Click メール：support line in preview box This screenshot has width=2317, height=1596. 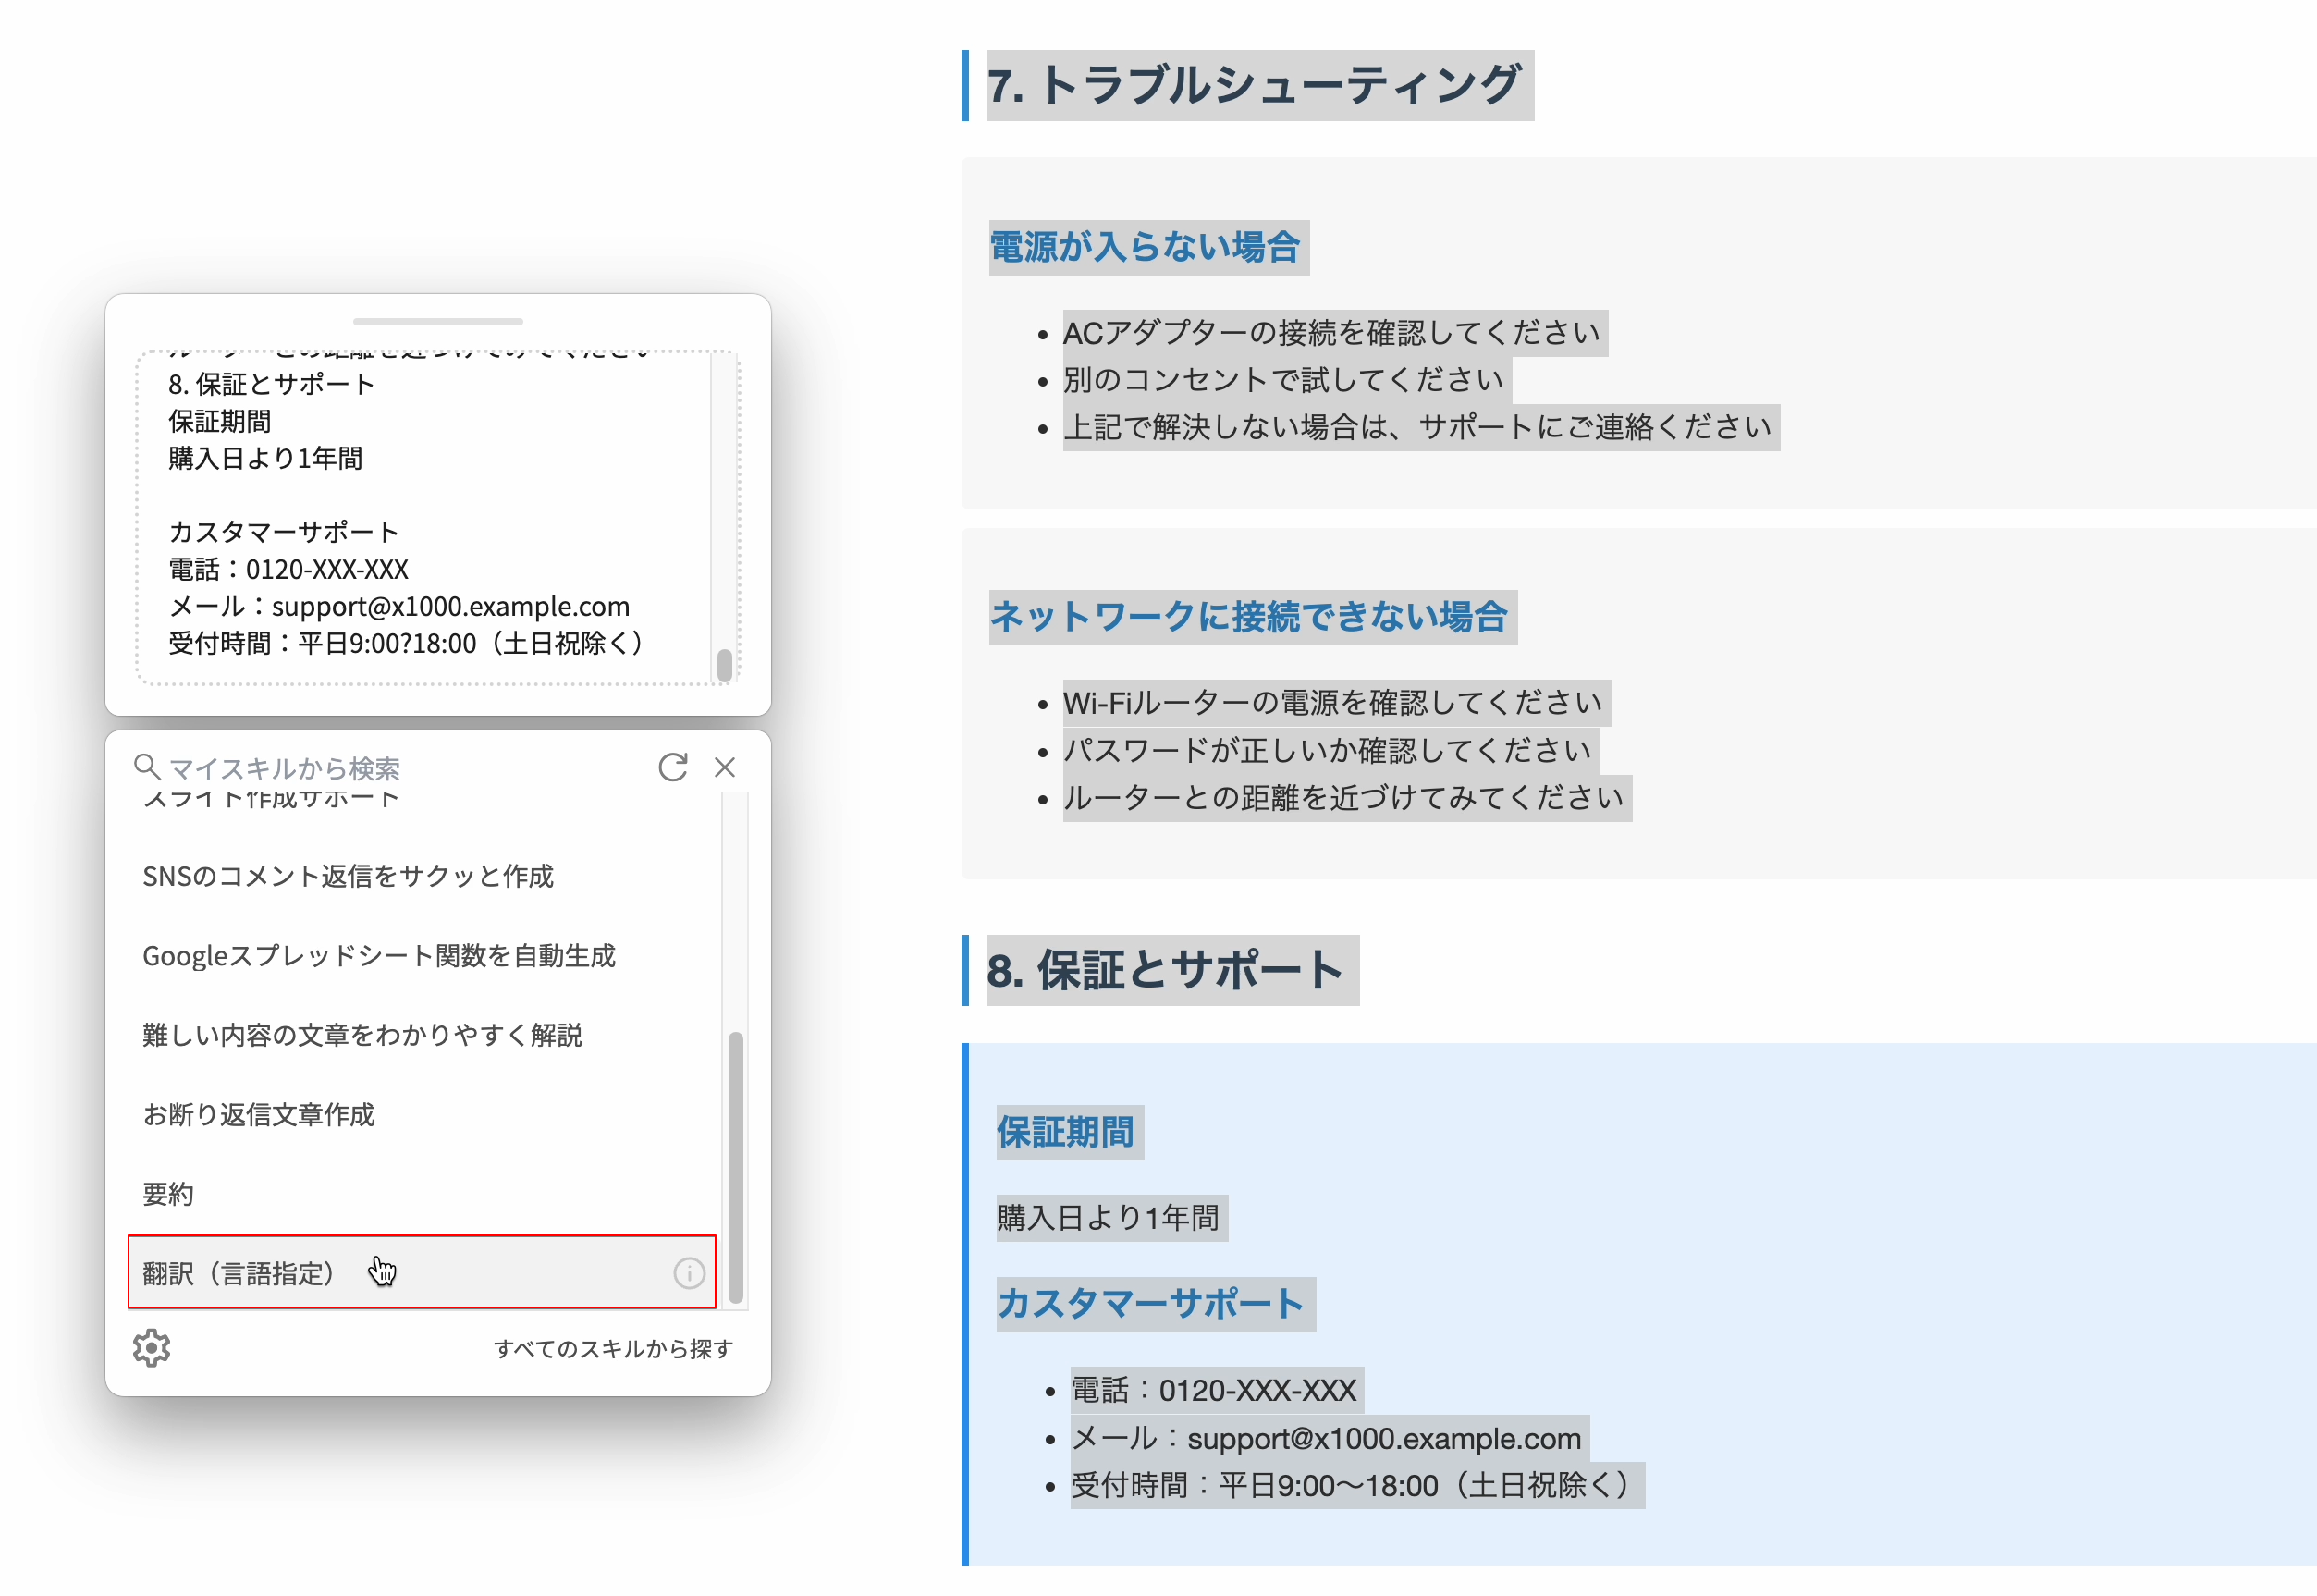pos(399,606)
